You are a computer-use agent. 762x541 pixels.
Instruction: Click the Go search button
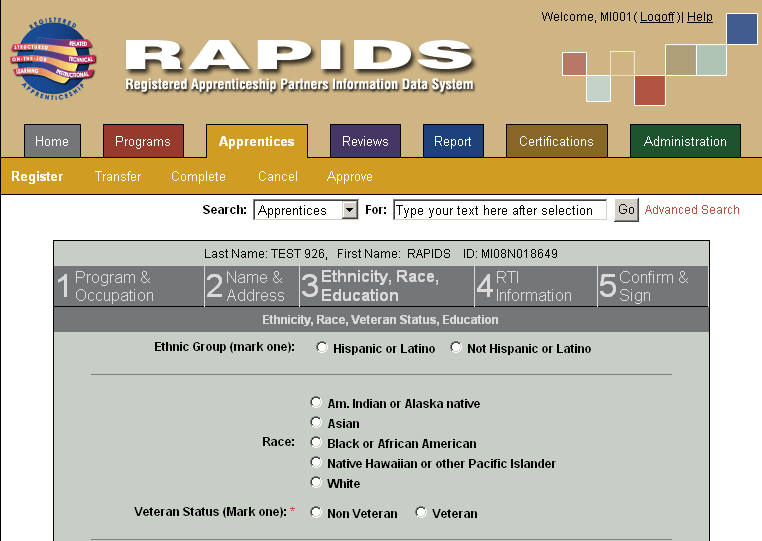pos(626,210)
